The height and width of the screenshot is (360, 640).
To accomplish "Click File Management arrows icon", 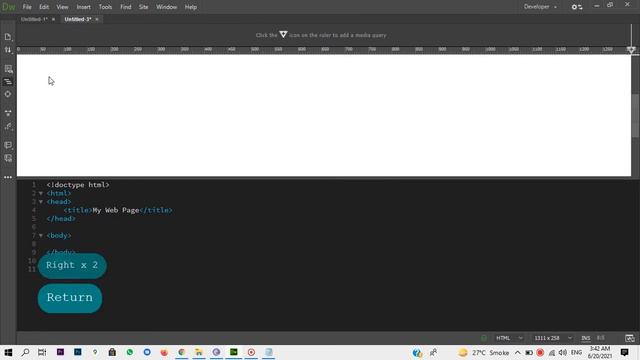I will pyautogui.click(x=8, y=50).
